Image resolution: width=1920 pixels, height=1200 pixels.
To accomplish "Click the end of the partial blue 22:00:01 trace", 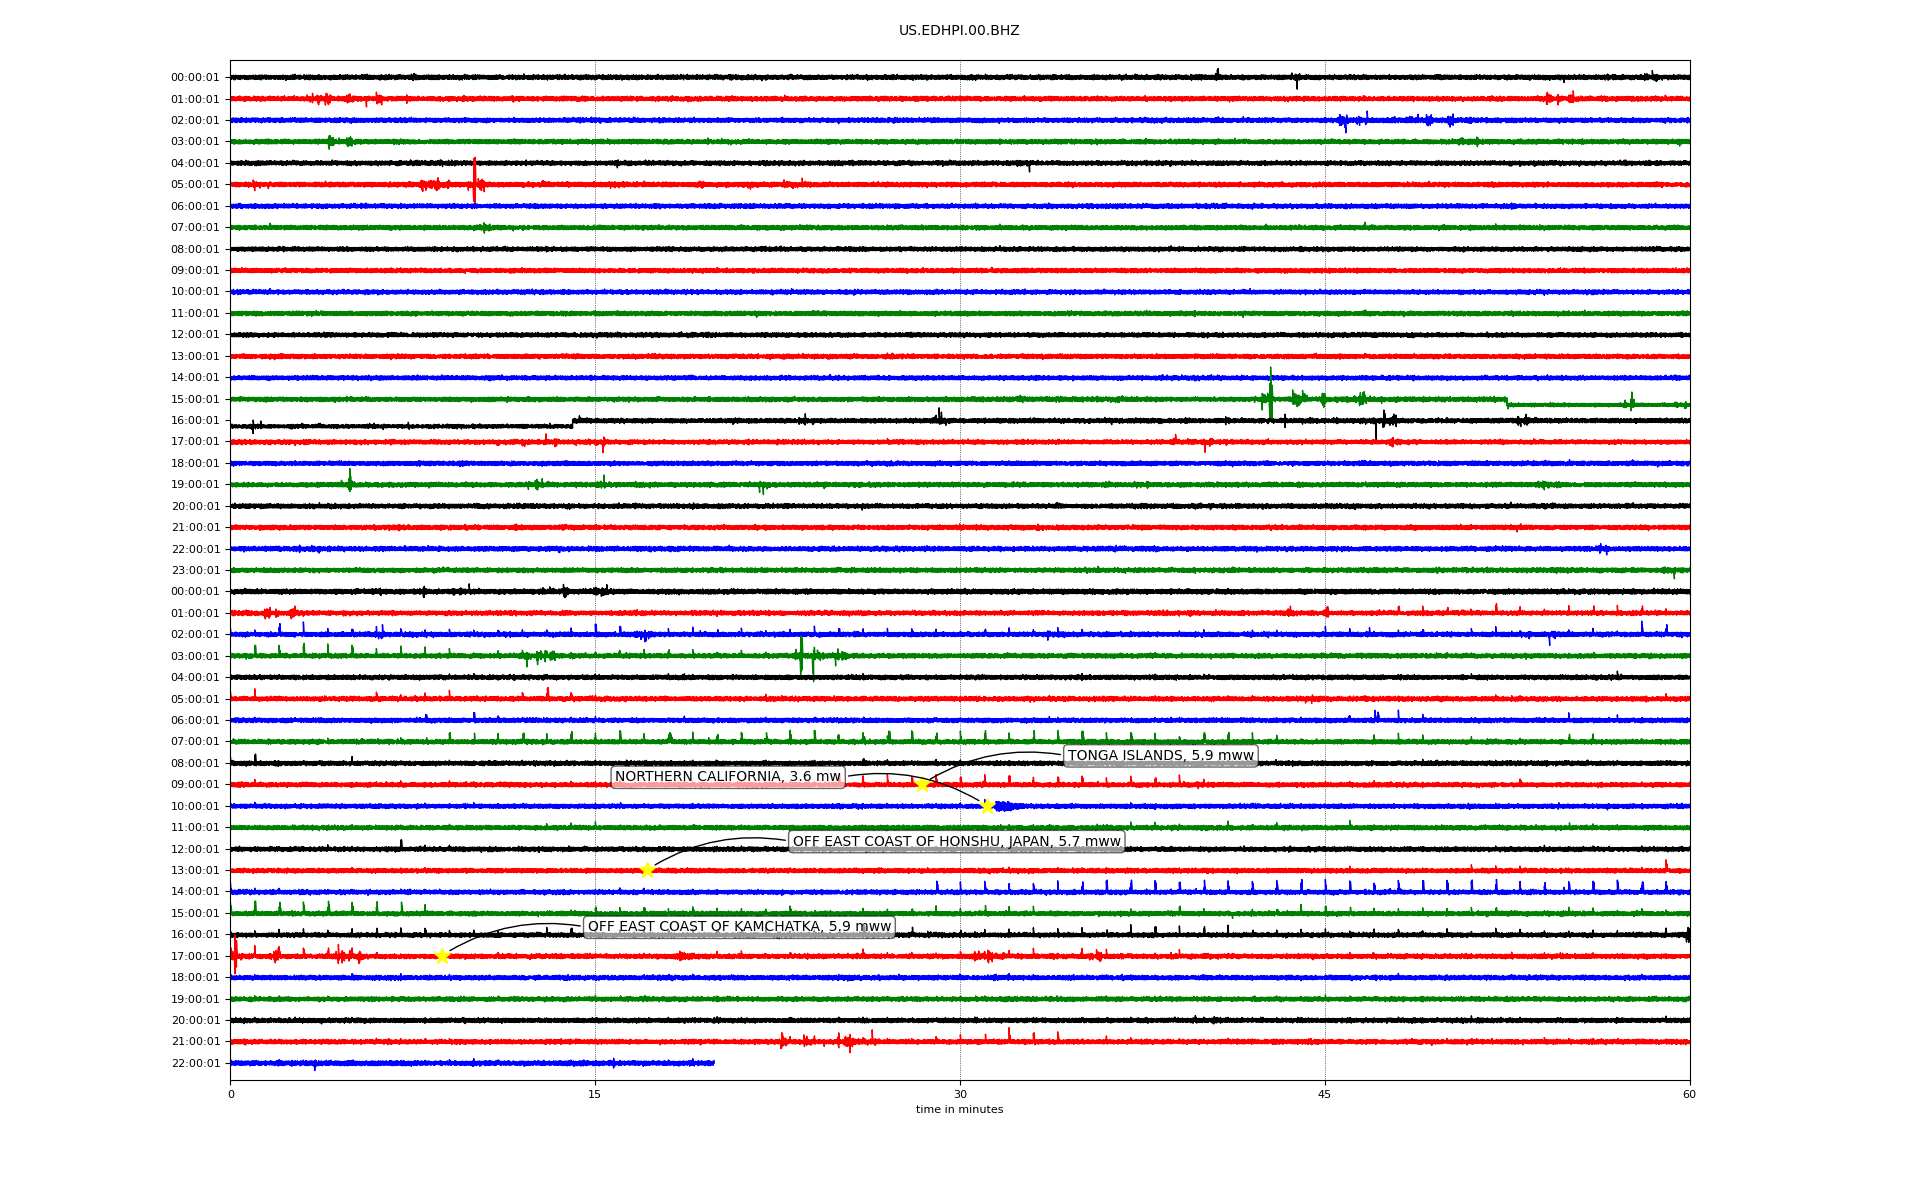I will (713, 1063).
